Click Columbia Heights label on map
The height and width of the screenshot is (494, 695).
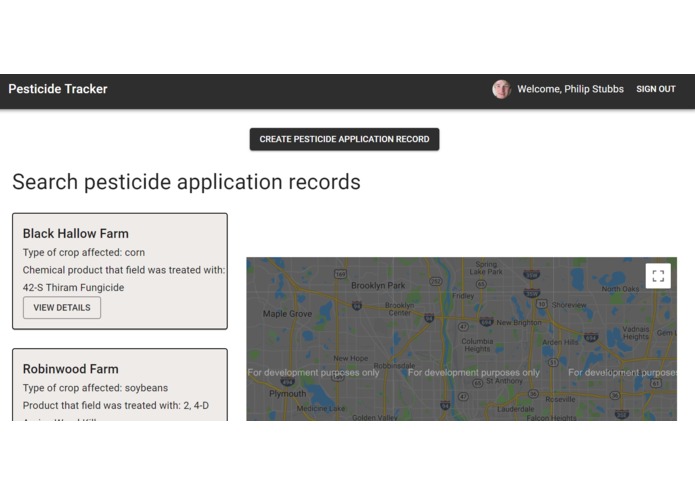click(477, 345)
